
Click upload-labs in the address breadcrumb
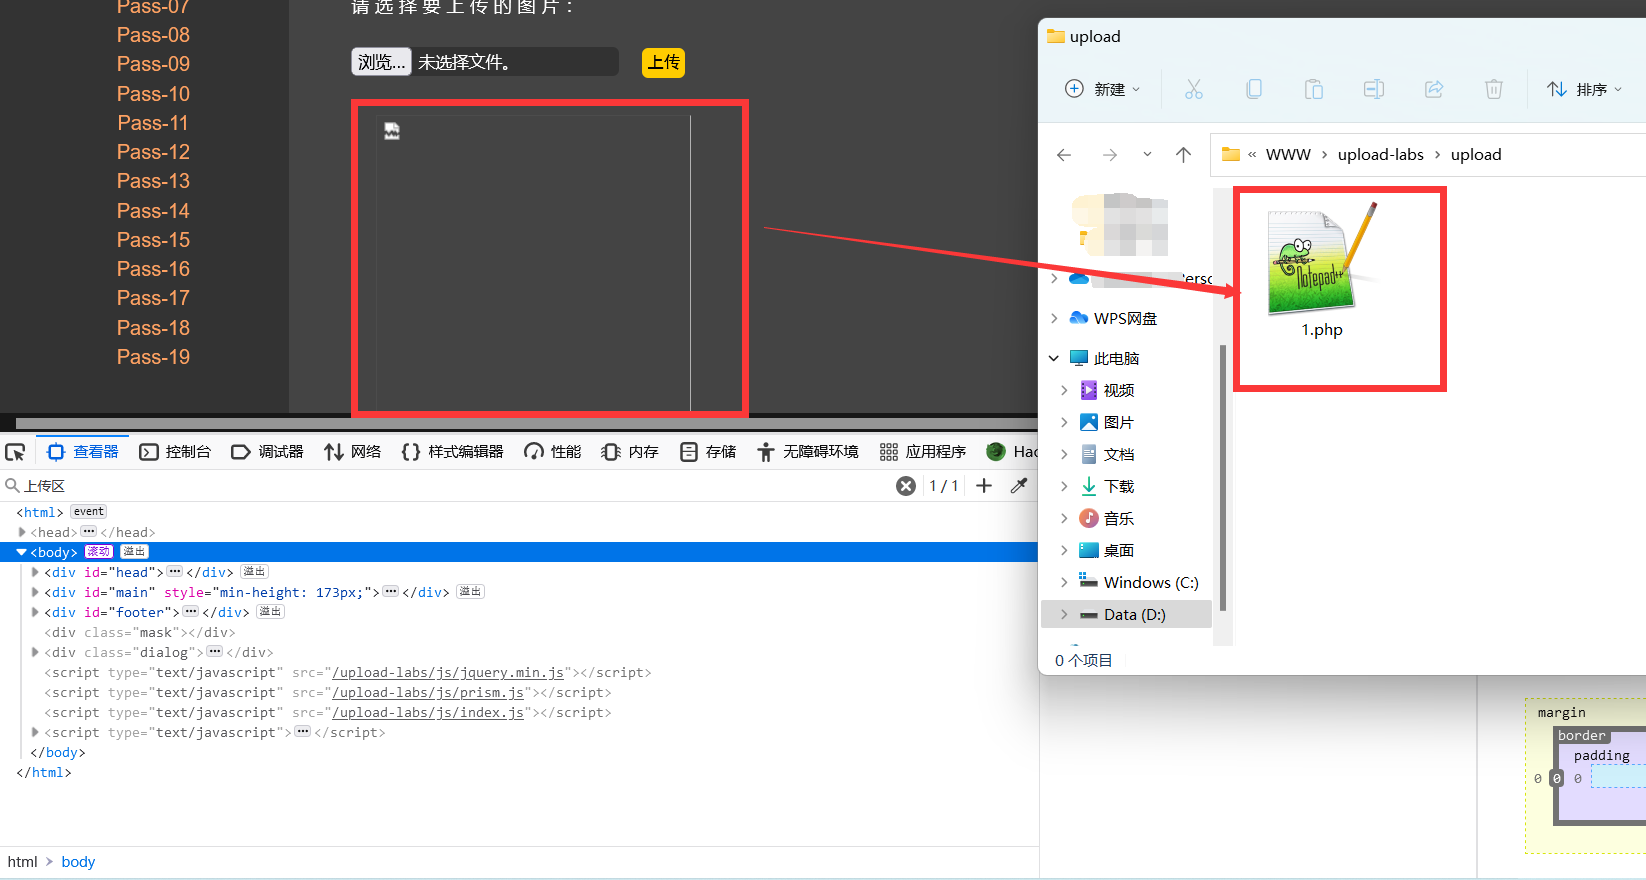pyautogui.click(x=1381, y=155)
